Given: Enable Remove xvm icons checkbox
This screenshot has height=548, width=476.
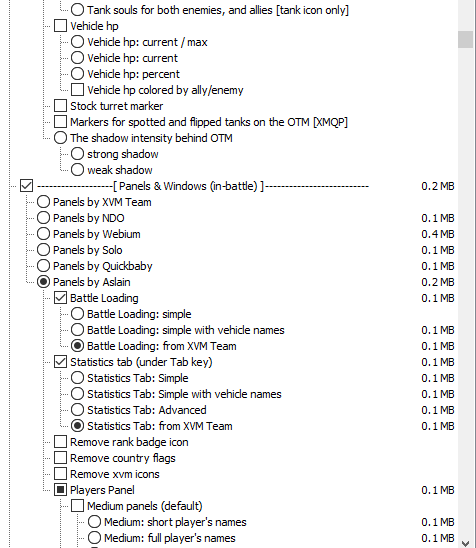Looking at the screenshot, I should [x=60, y=474].
